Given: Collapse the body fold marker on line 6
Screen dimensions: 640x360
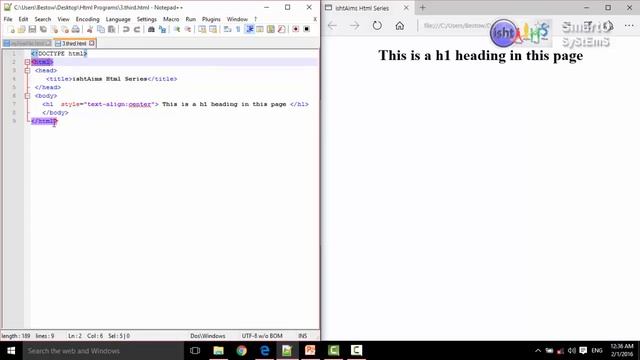Looking at the screenshot, I should click(x=27, y=96).
